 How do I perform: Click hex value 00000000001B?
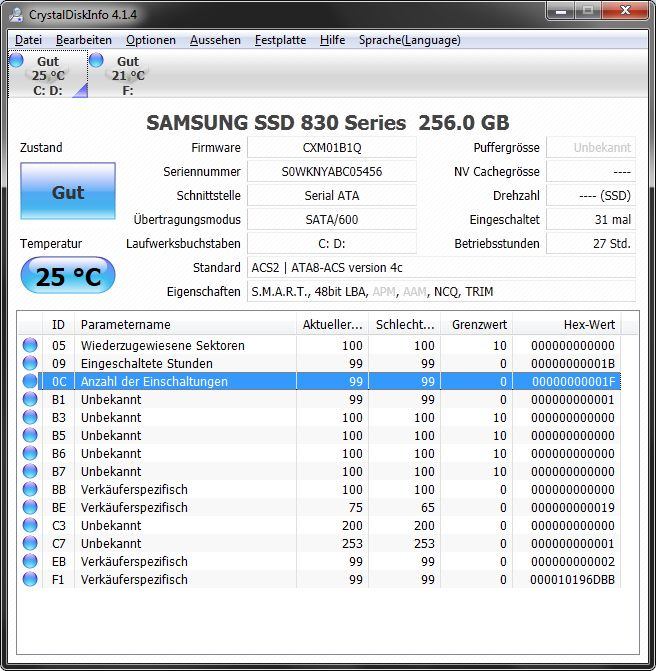573,364
